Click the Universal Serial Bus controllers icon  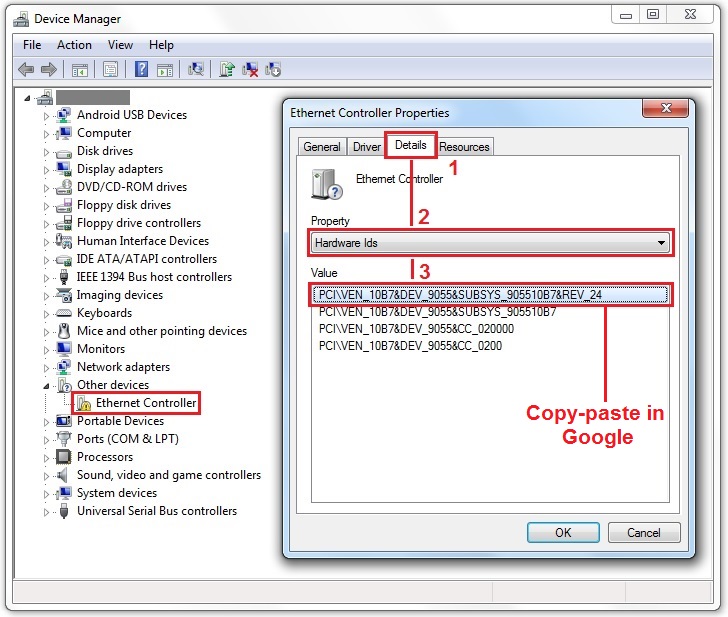(x=64, y=511)
